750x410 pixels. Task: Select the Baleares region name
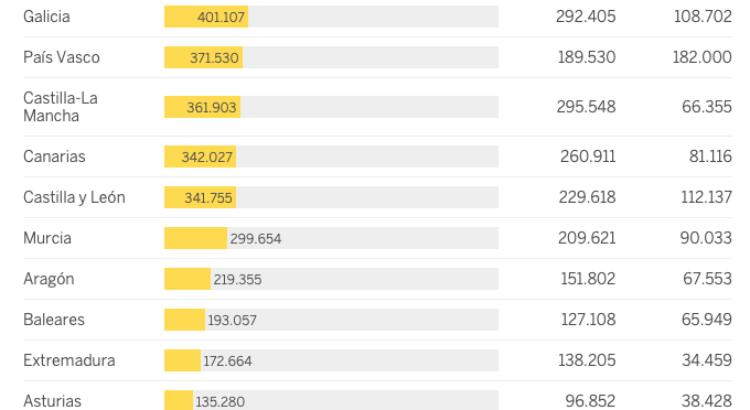54,320
